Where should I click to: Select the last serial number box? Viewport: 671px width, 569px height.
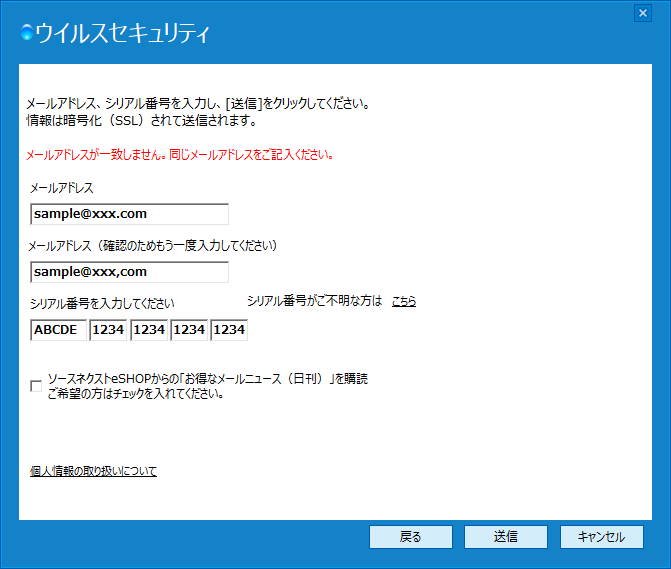tap(229, 330)
